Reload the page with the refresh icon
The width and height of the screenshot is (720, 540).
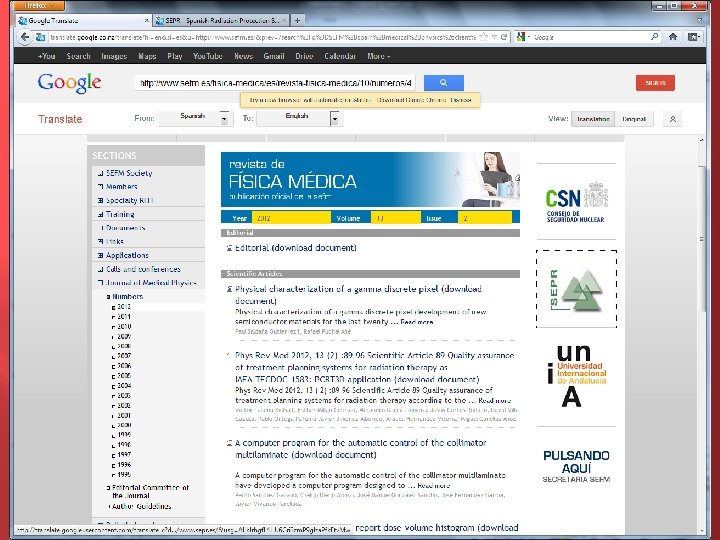point(504,37)
